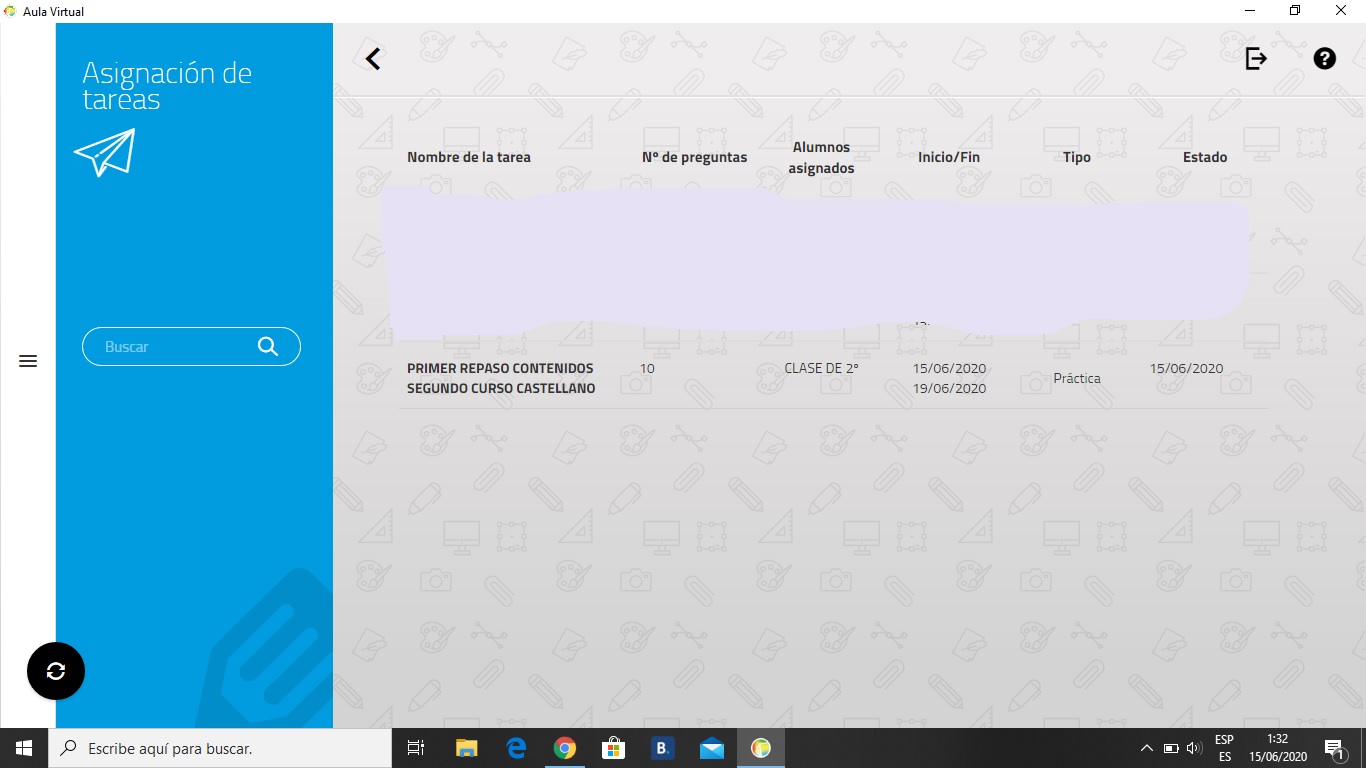Image resolution: width=1366 pixels, height=768 pixels.
Task: Click the paper plane icon
Action: tap(105, 153)
